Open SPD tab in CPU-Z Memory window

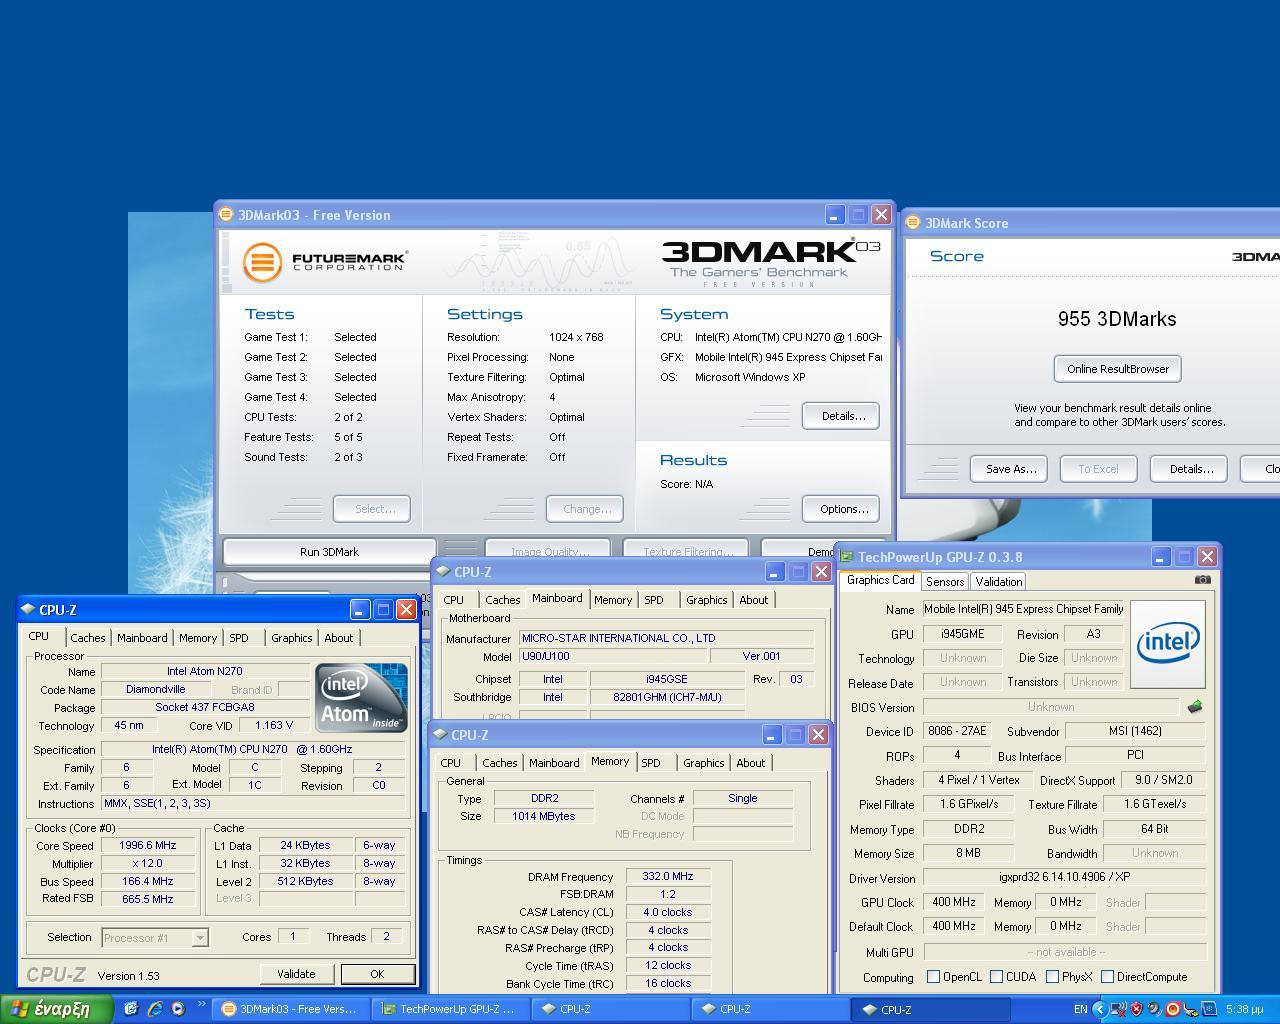[x=650, y=763]
